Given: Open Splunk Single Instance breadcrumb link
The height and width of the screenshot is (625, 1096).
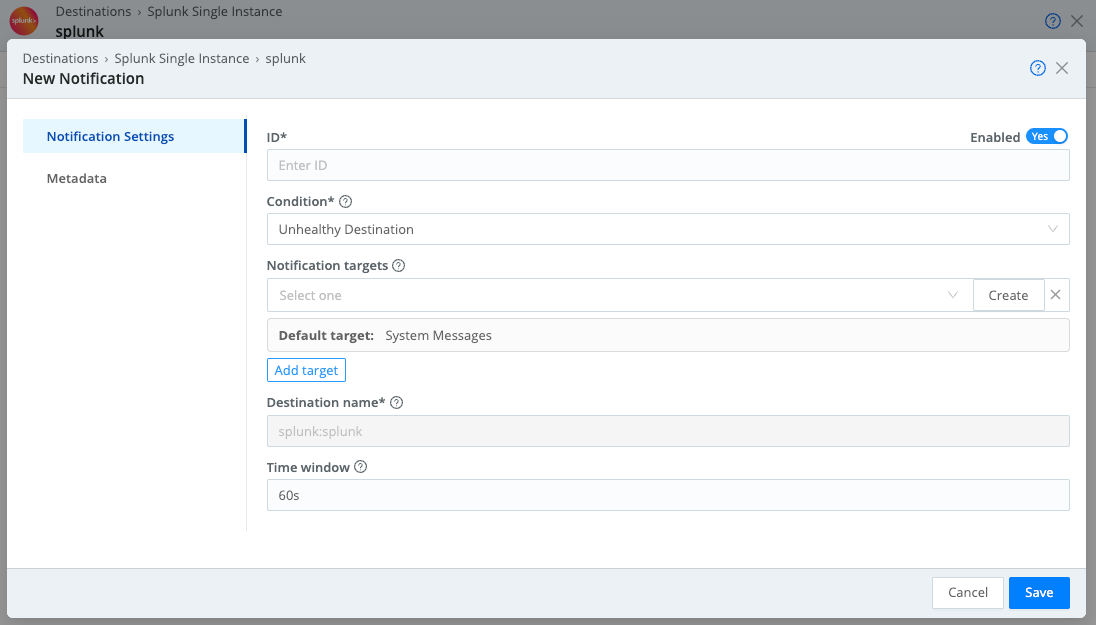Looking at the screenshot, I should (x=181, y=58).
